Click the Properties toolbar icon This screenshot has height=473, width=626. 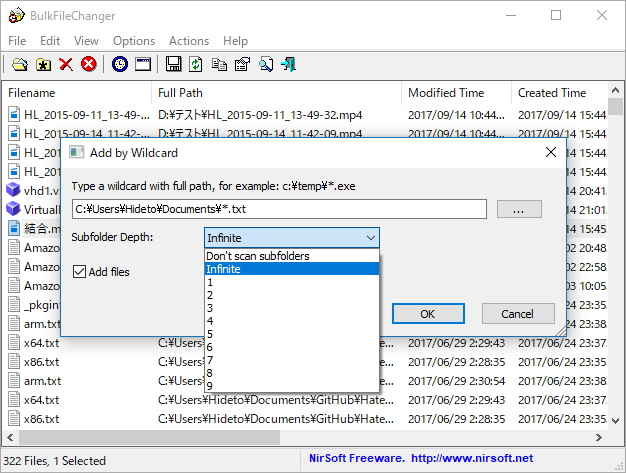click(242, 64)
